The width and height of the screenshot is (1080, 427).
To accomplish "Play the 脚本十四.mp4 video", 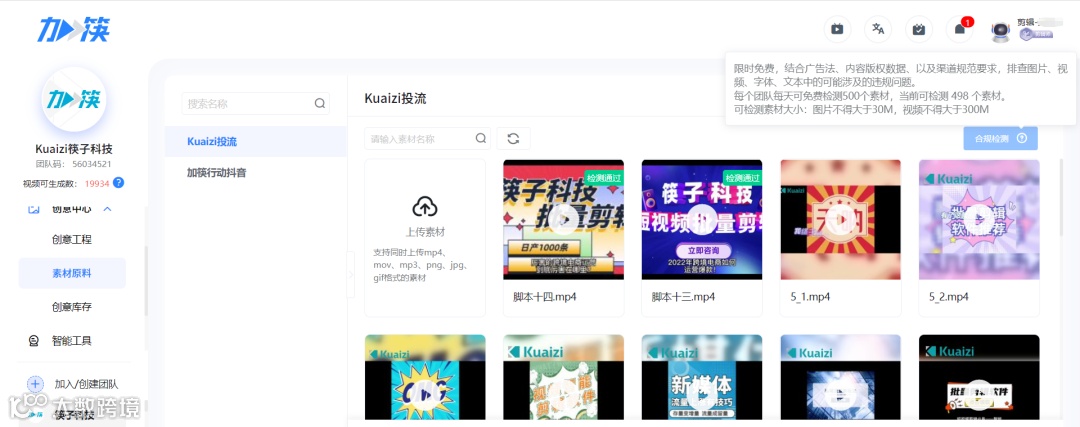I will (563, 220).
